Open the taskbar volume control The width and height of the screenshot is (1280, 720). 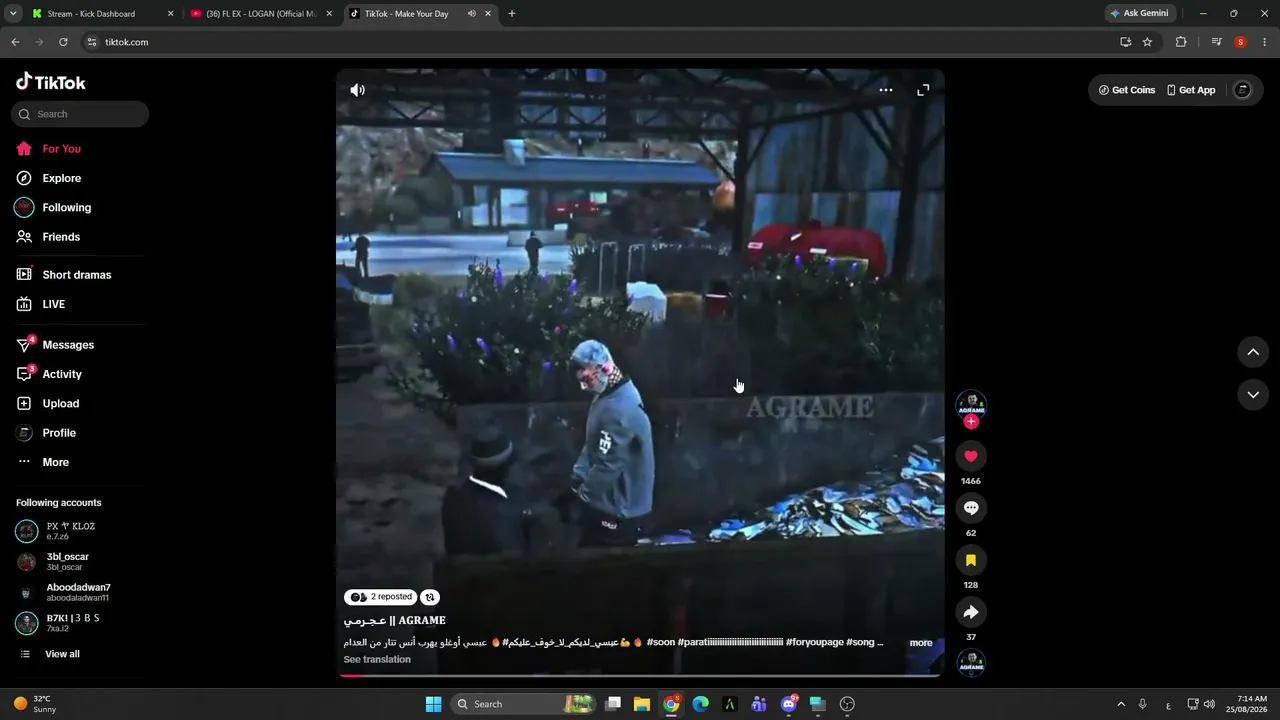[x=1209, y=704]
